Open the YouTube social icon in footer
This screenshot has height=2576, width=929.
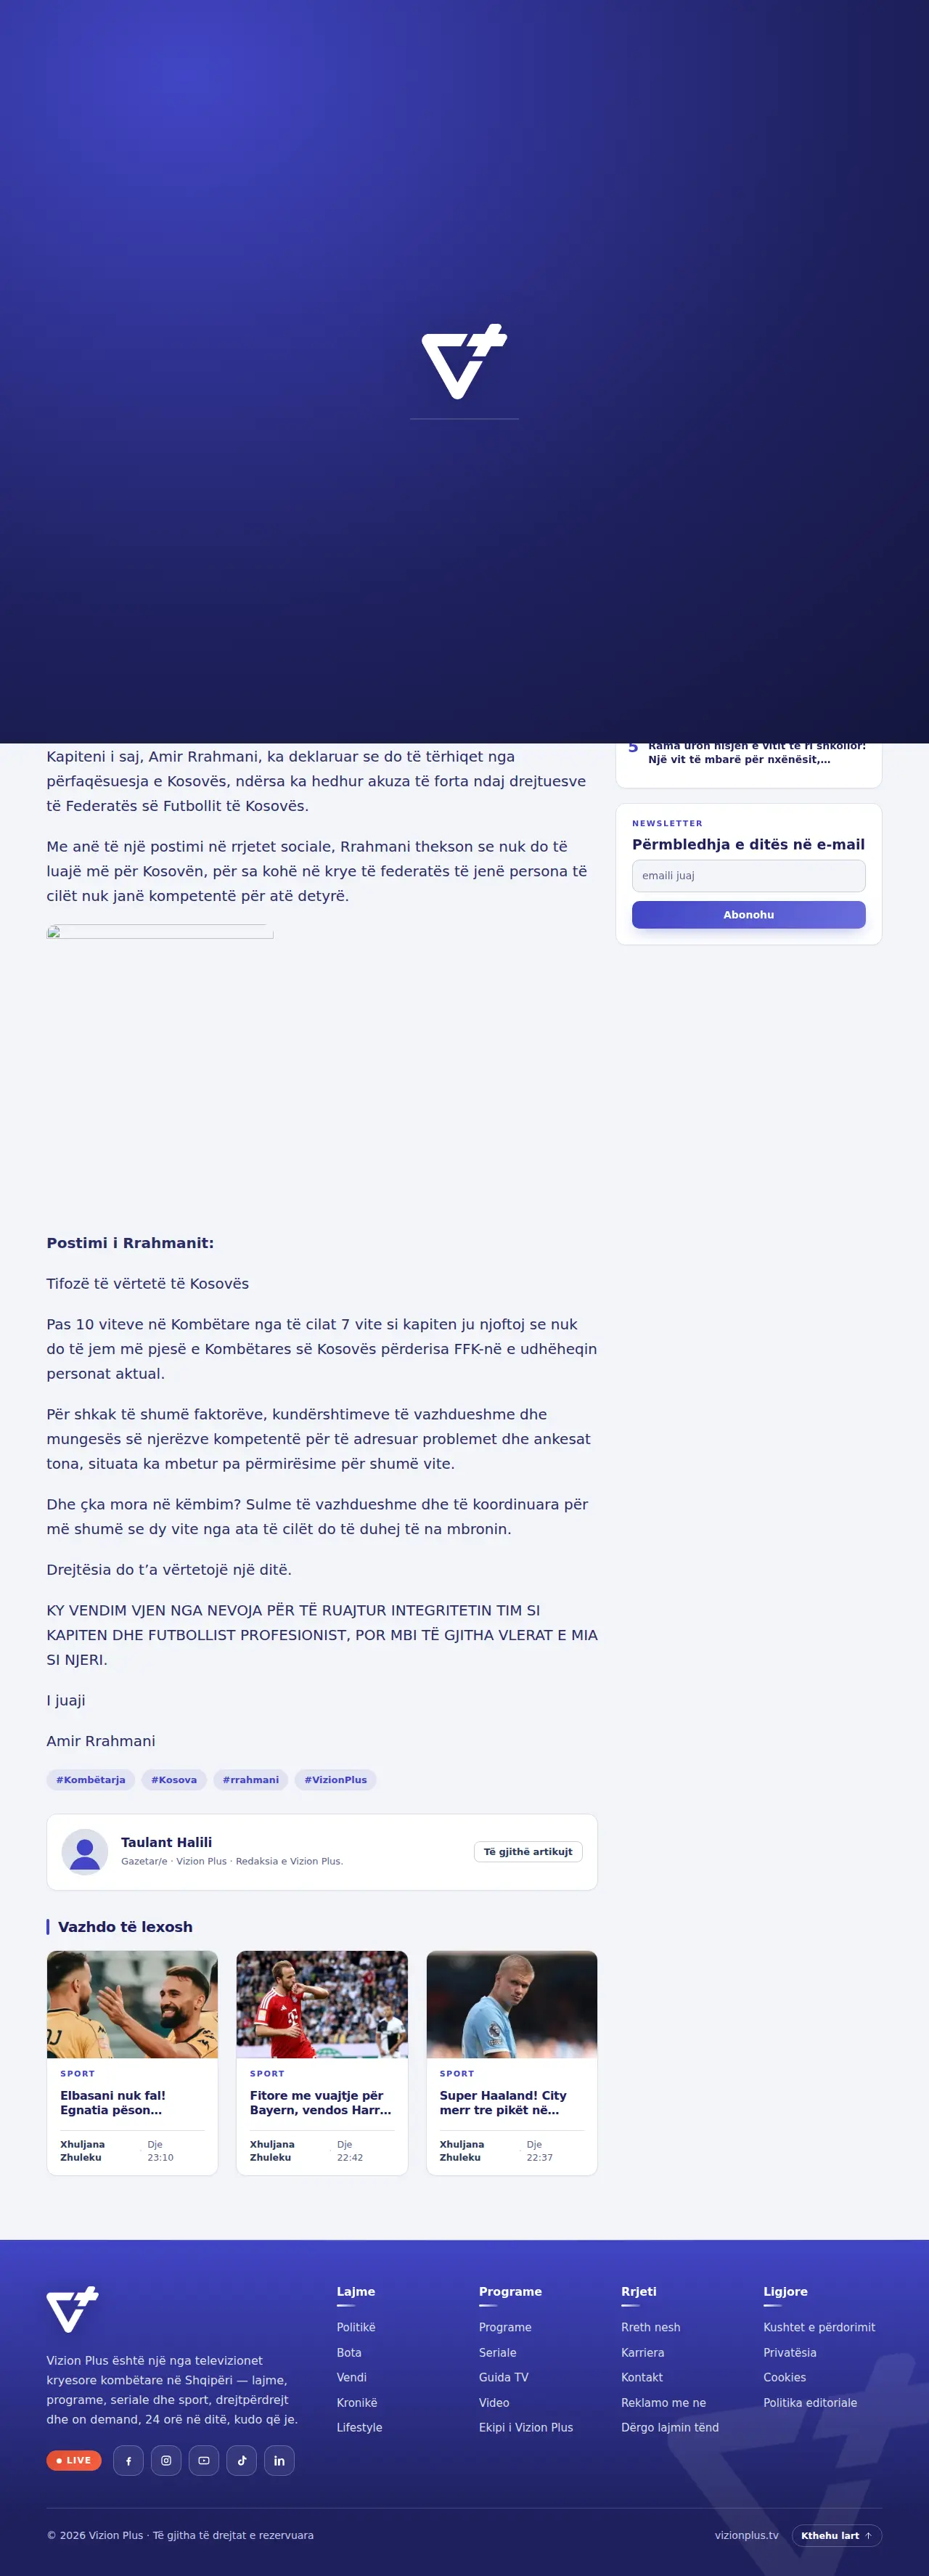pos(204,2460)
